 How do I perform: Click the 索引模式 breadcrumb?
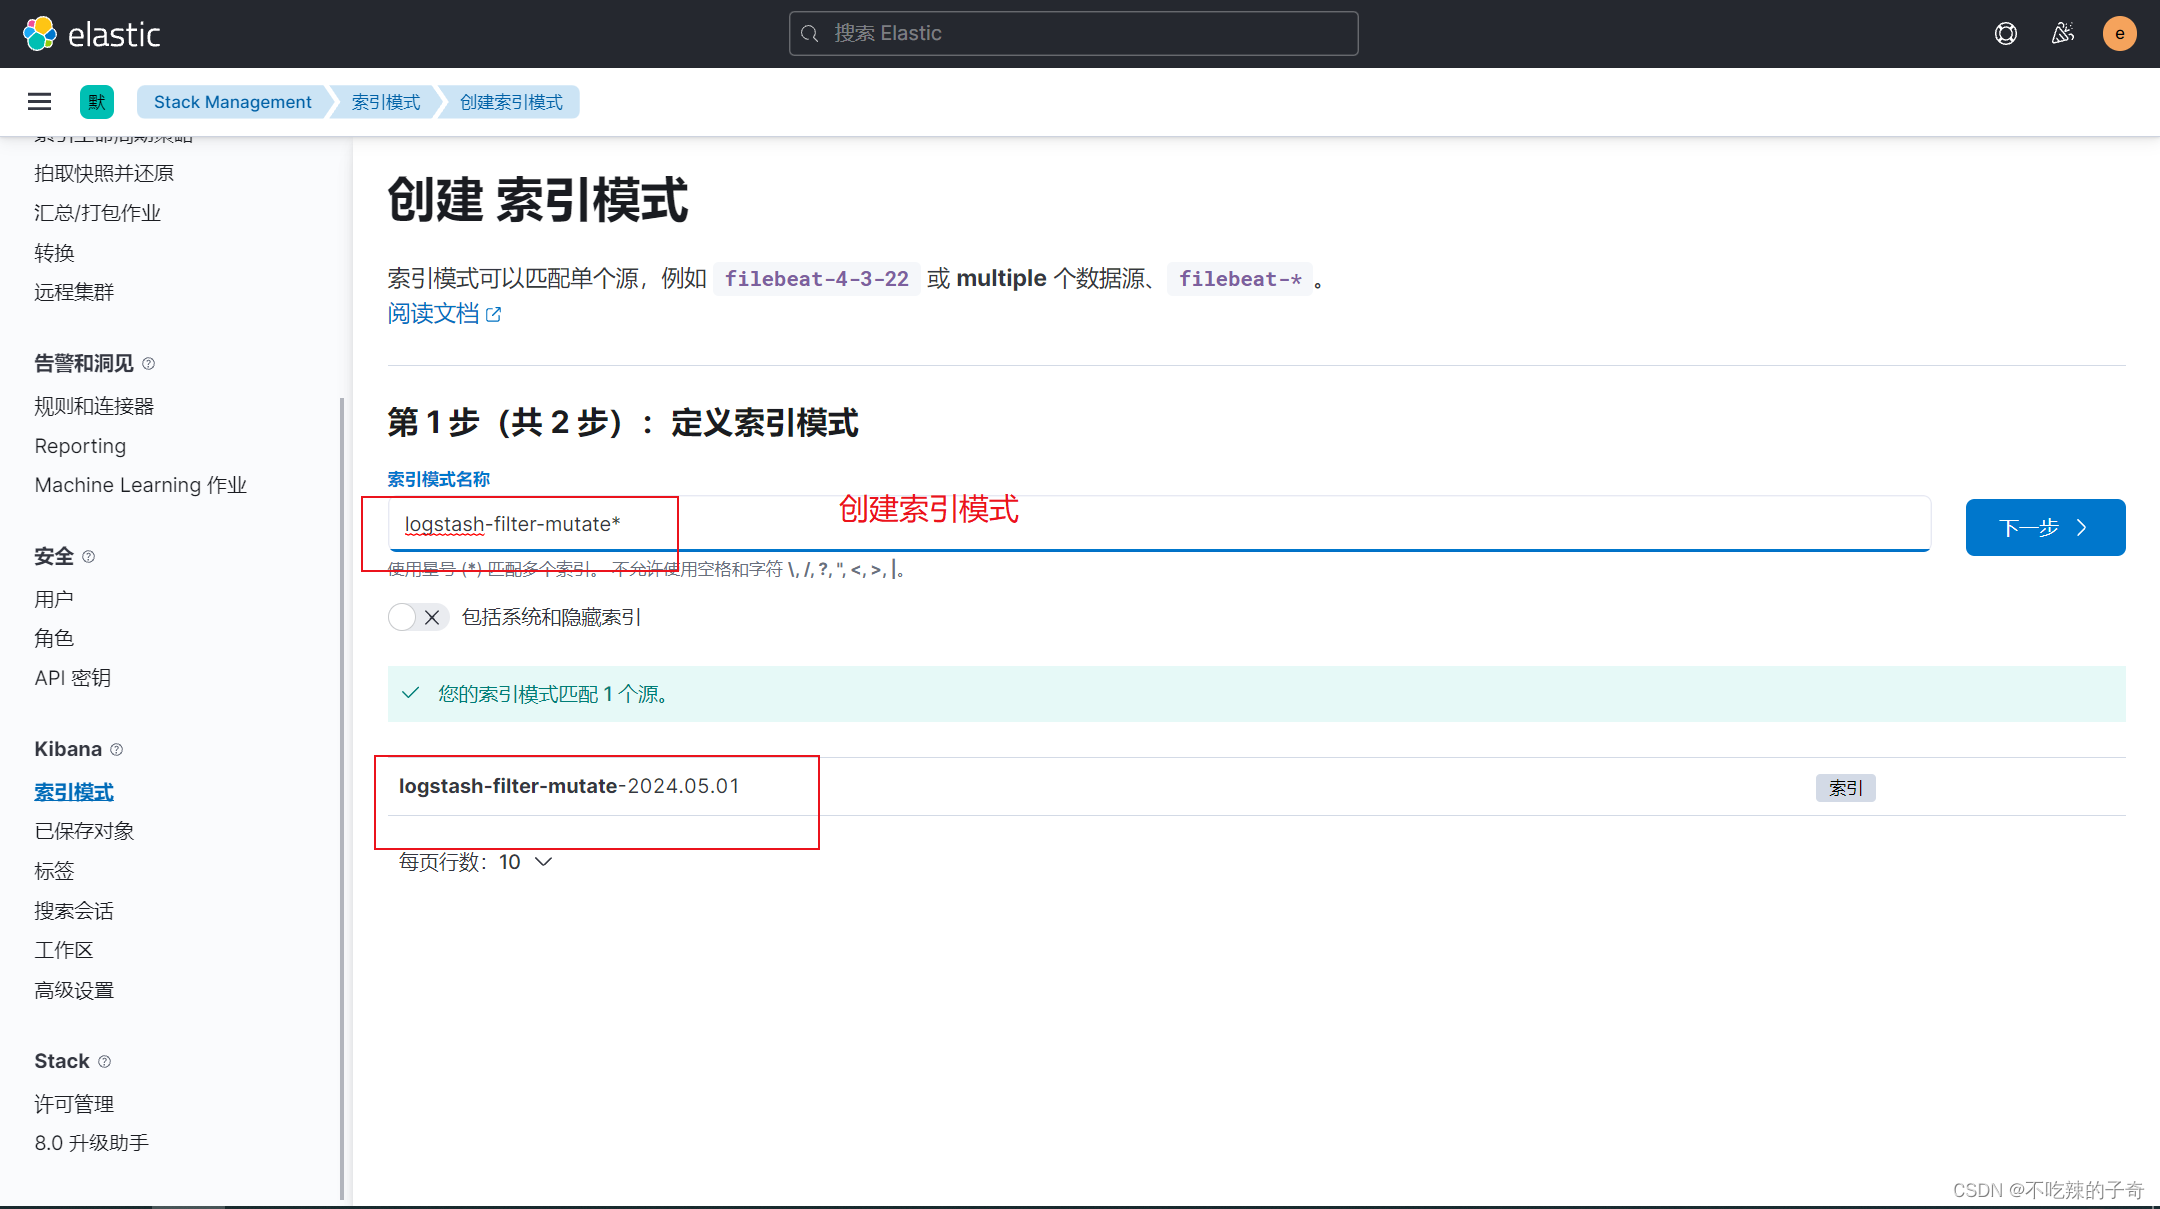click(386, 102)
